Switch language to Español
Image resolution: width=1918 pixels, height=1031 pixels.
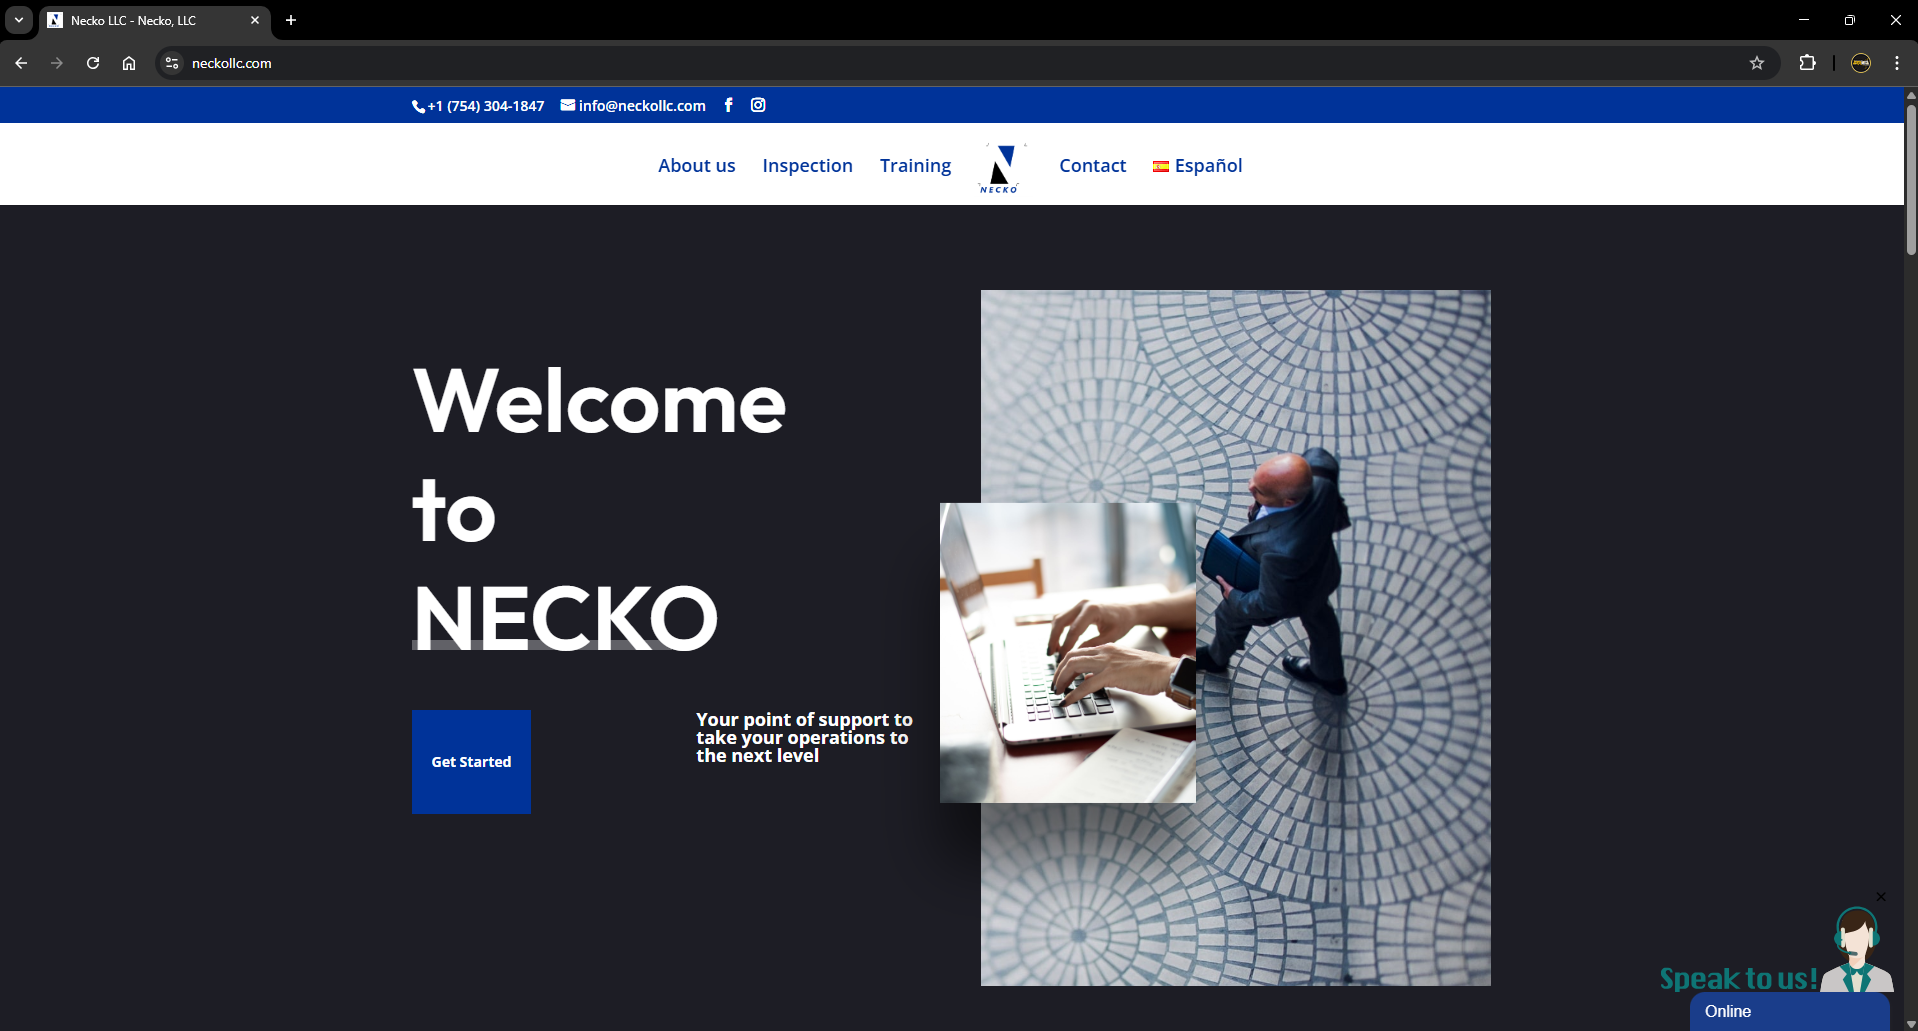tap(1197, 166)
